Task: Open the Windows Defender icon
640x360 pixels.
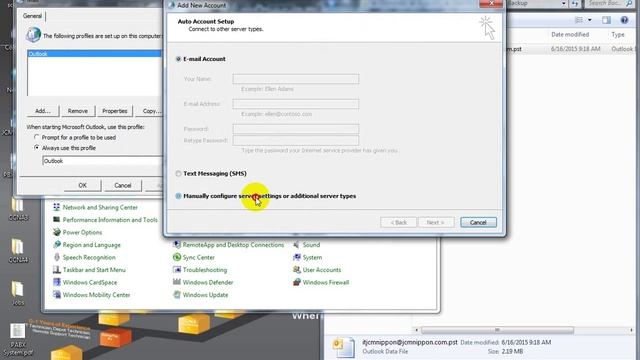Action: coord(177,282)
